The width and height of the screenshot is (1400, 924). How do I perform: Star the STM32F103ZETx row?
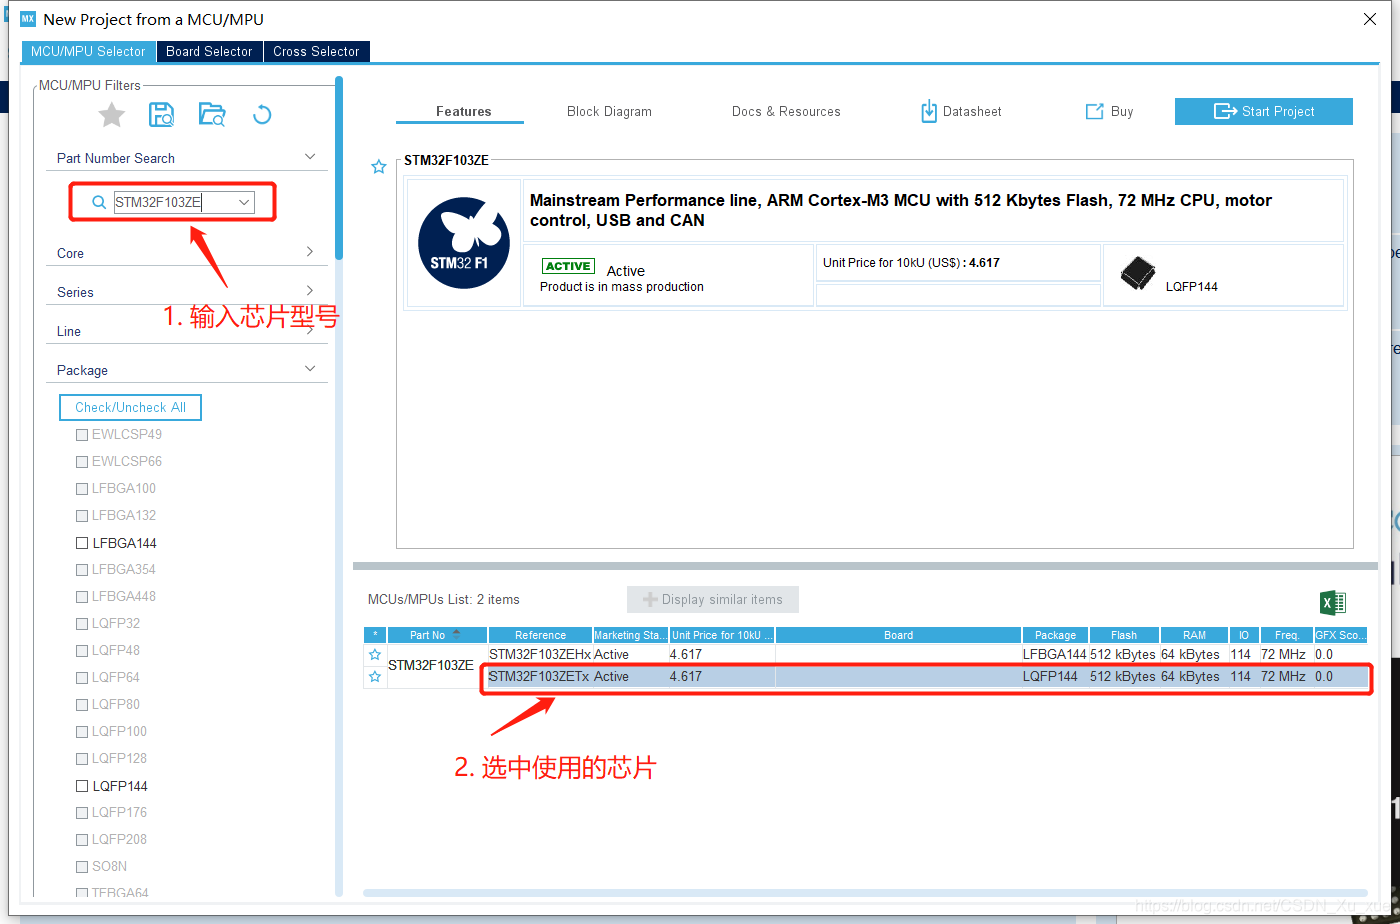point(375,677)
